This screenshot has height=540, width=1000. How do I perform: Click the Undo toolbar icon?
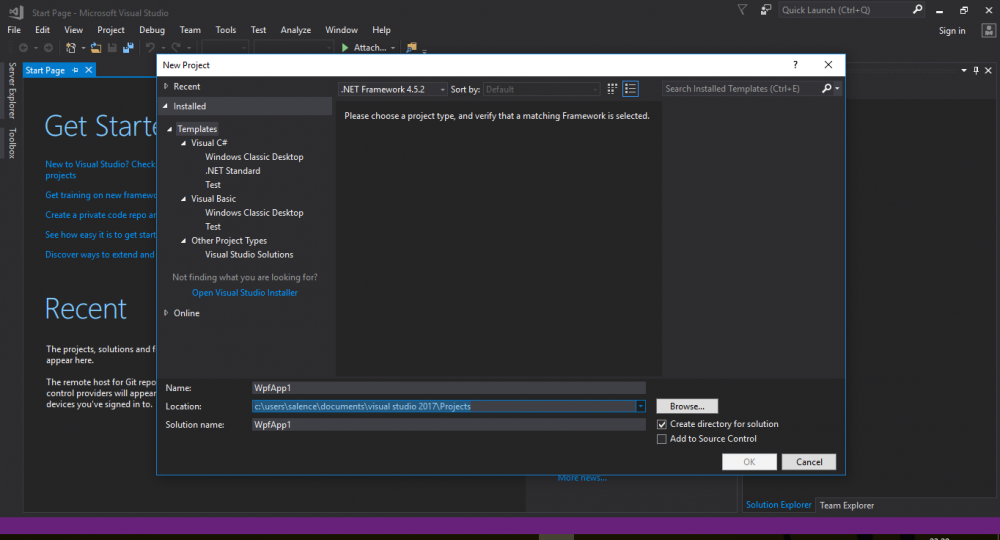(x=150, y=47)
